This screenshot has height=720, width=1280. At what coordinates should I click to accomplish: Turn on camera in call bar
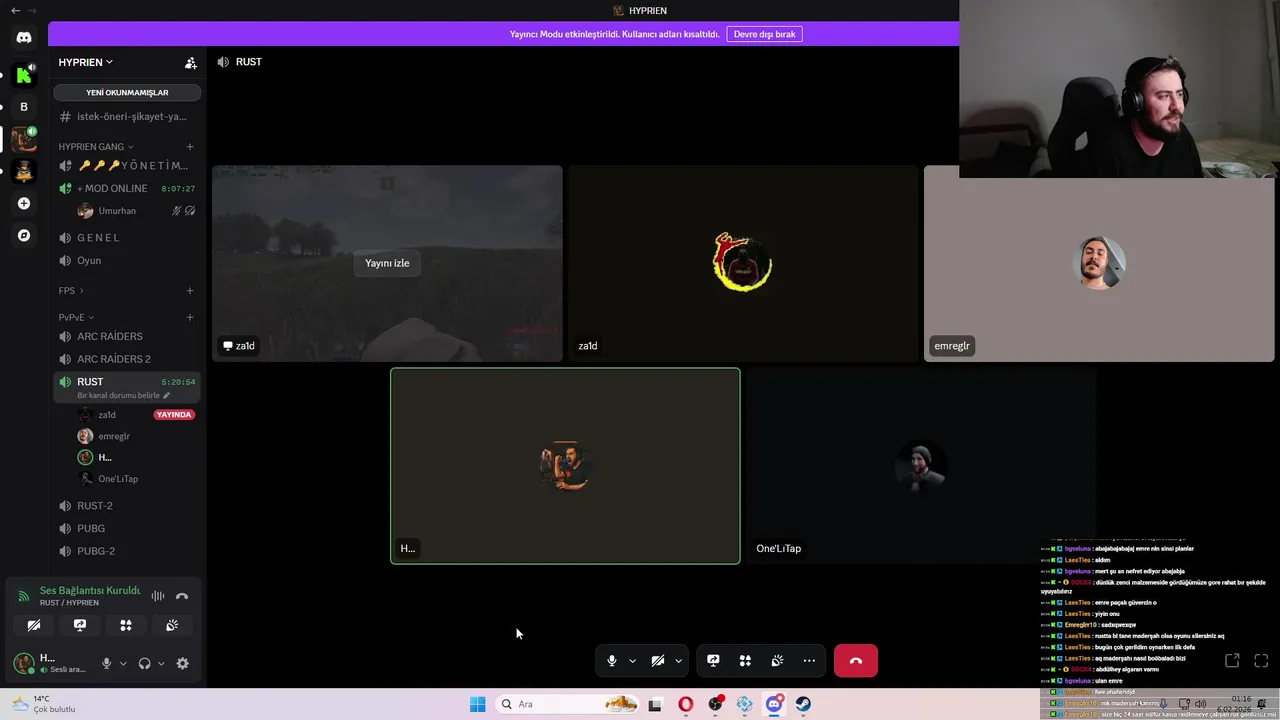click(x=658, y=661)
